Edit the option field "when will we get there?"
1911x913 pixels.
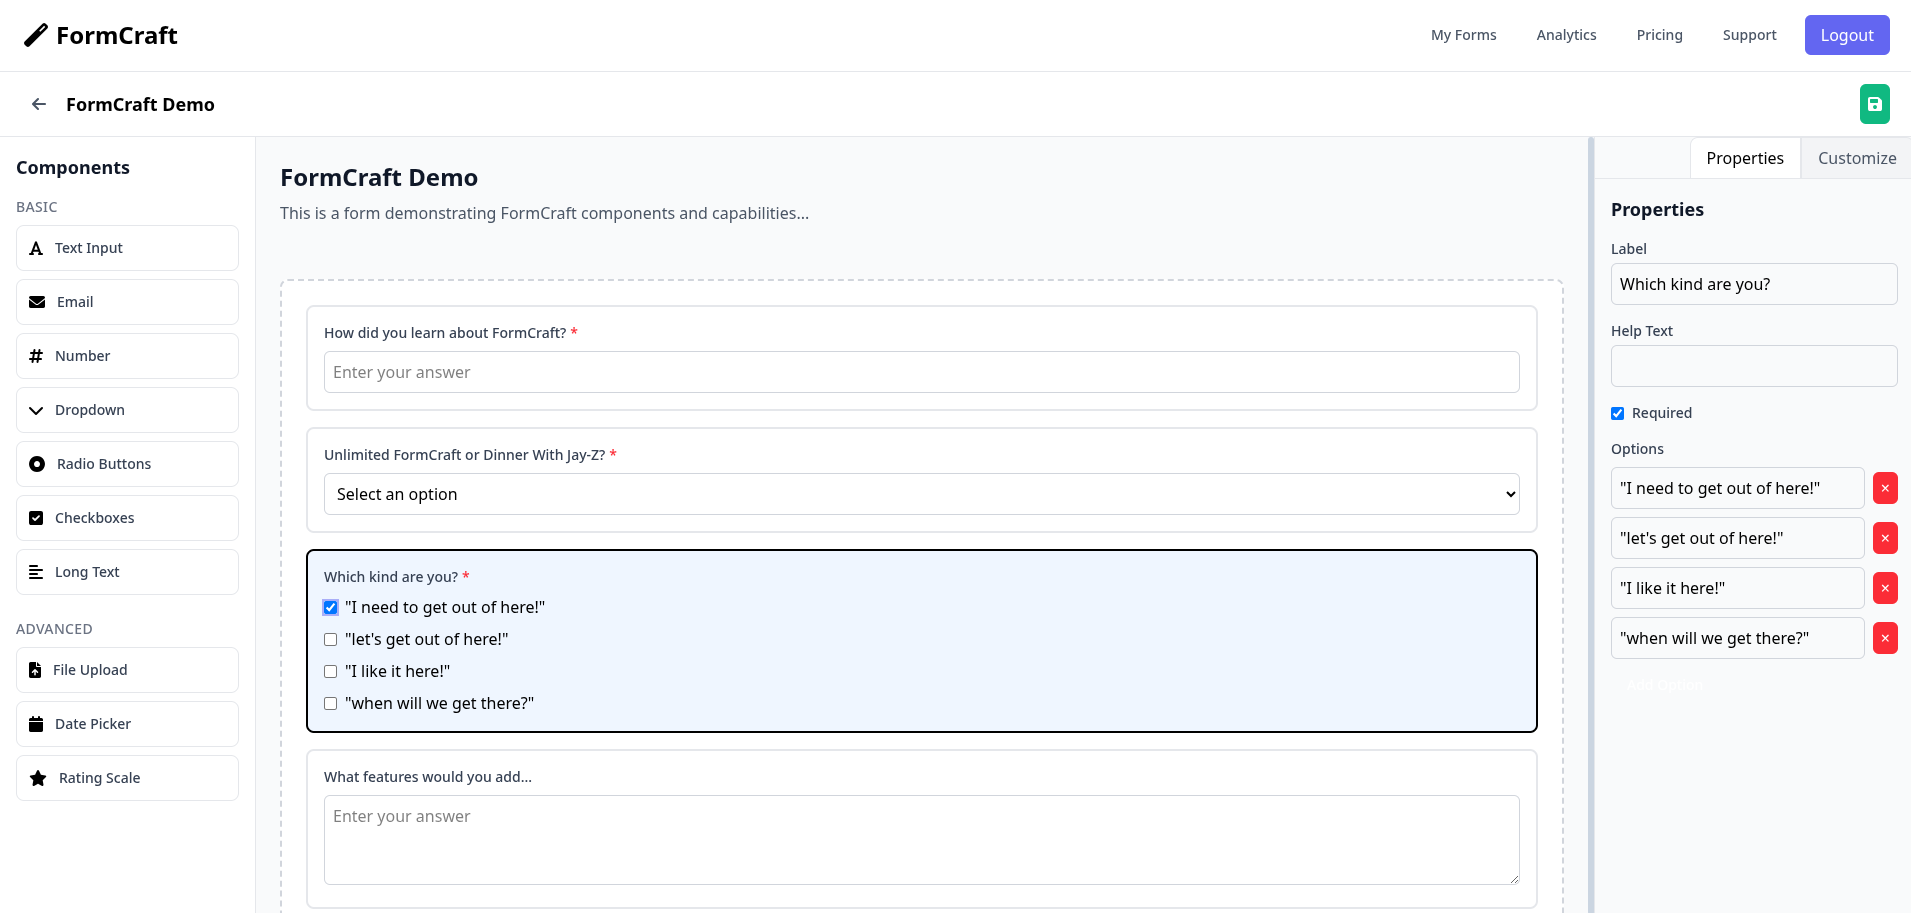pos(1737,638)
